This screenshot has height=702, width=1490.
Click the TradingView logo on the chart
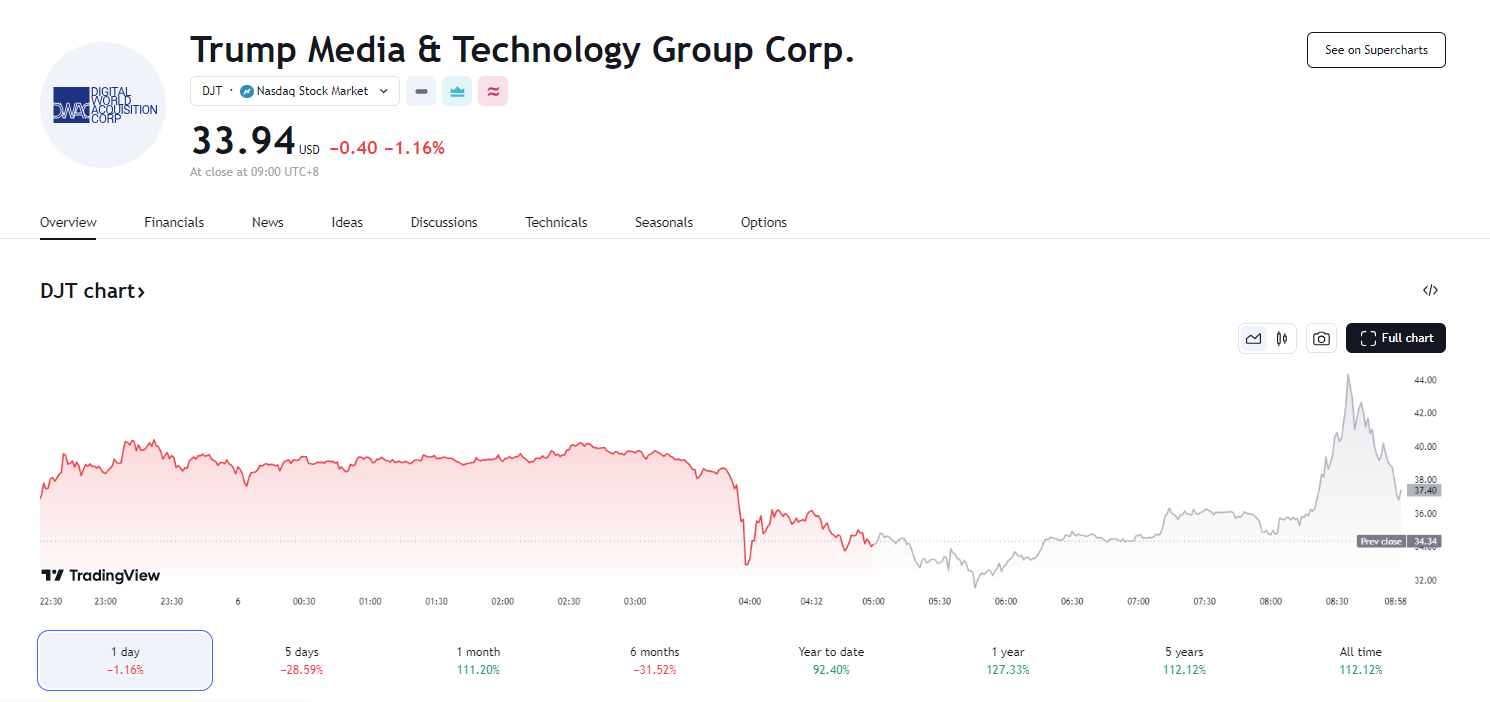click(100, 575)
